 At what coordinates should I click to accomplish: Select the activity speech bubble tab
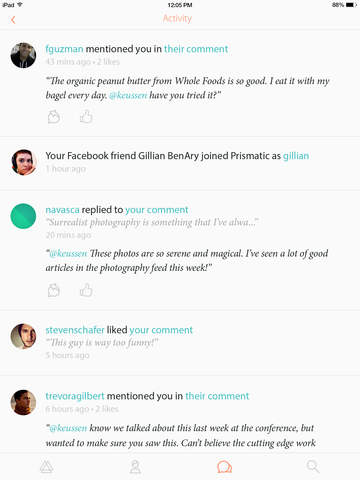[224, 467]
